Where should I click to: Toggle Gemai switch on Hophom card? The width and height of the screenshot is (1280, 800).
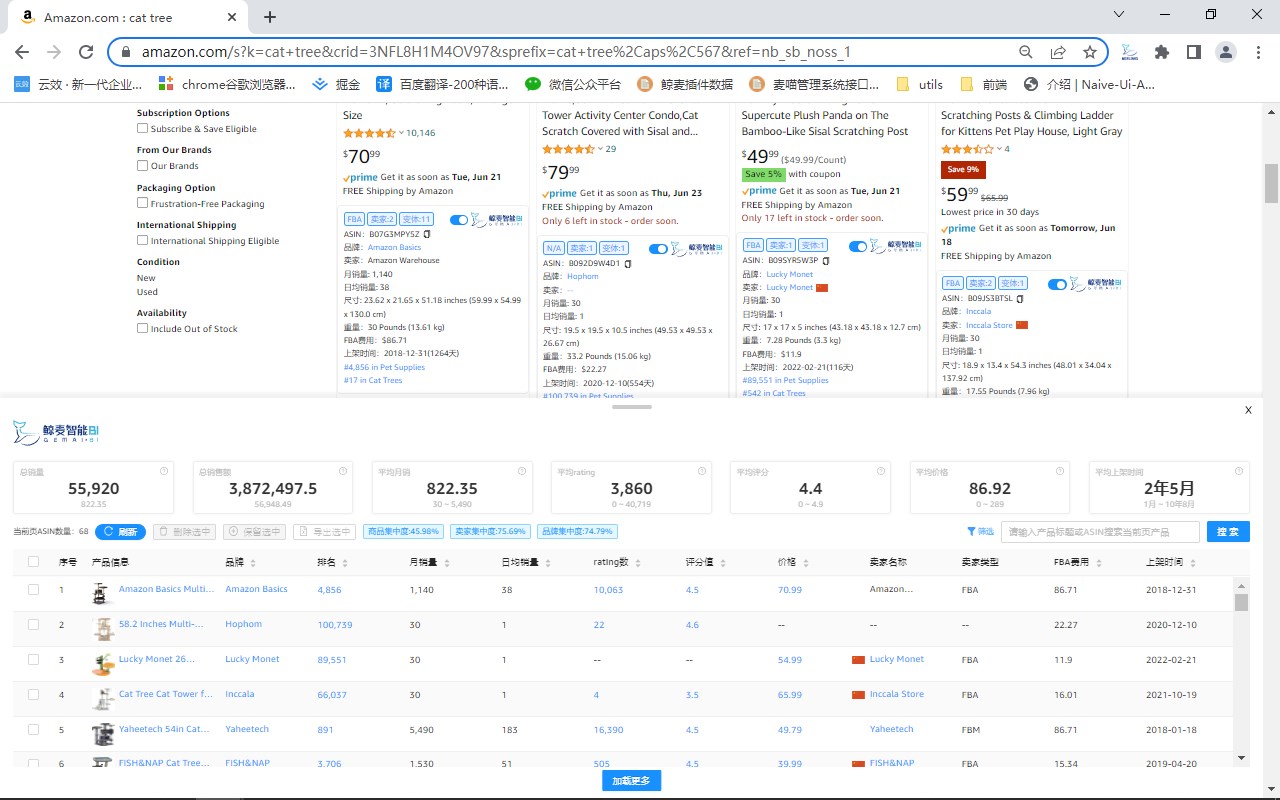coord(658,249)
